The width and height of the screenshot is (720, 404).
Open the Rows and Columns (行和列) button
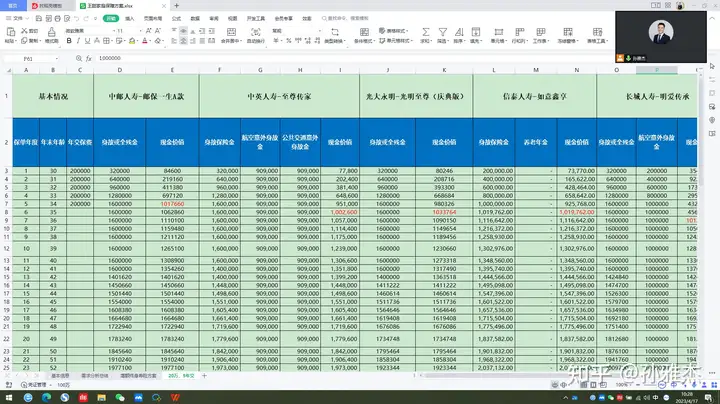pyautogui.click(x=519, y=35)
